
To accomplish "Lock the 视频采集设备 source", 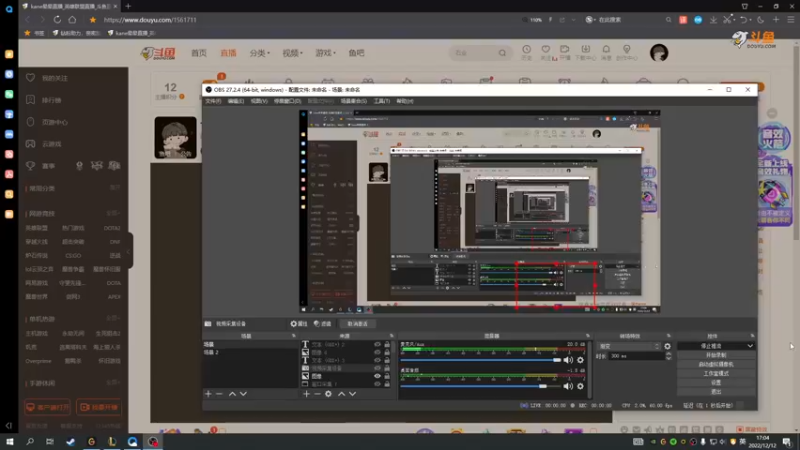I will coord(387,368).
